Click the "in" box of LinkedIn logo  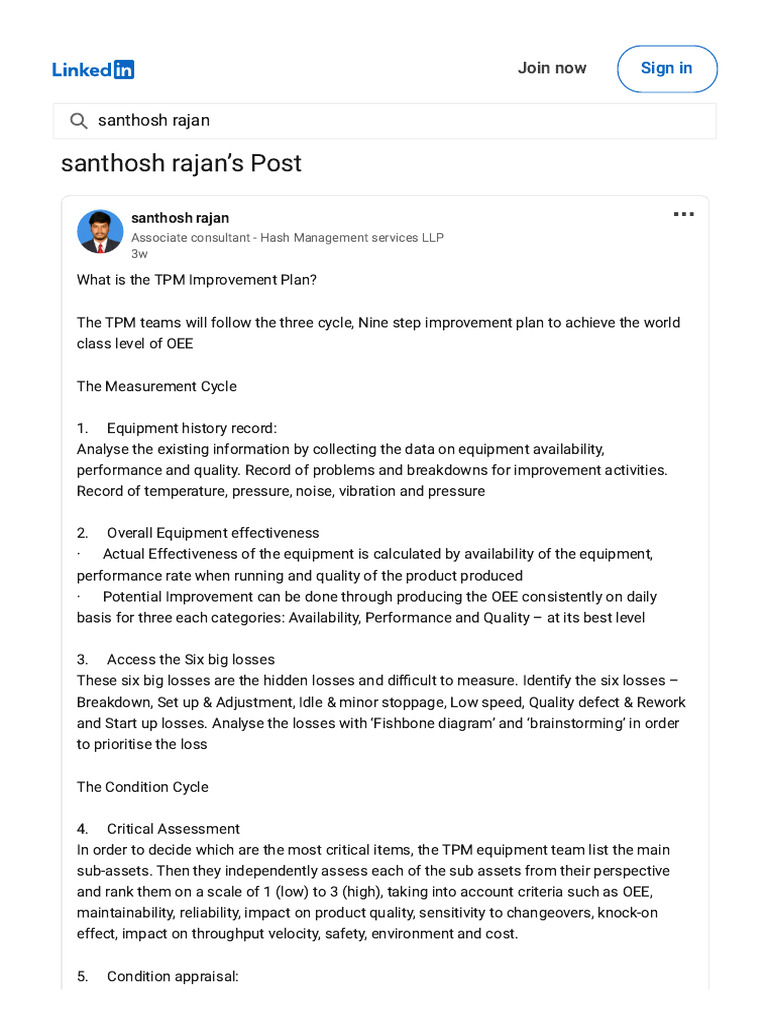coord(124,69)
